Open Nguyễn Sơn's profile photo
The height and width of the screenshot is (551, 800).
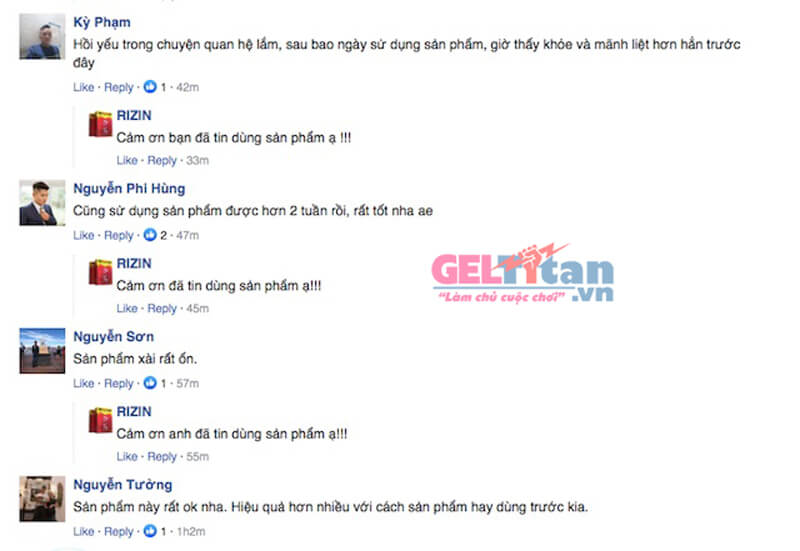pyautogui.click(x=42, y=350)
